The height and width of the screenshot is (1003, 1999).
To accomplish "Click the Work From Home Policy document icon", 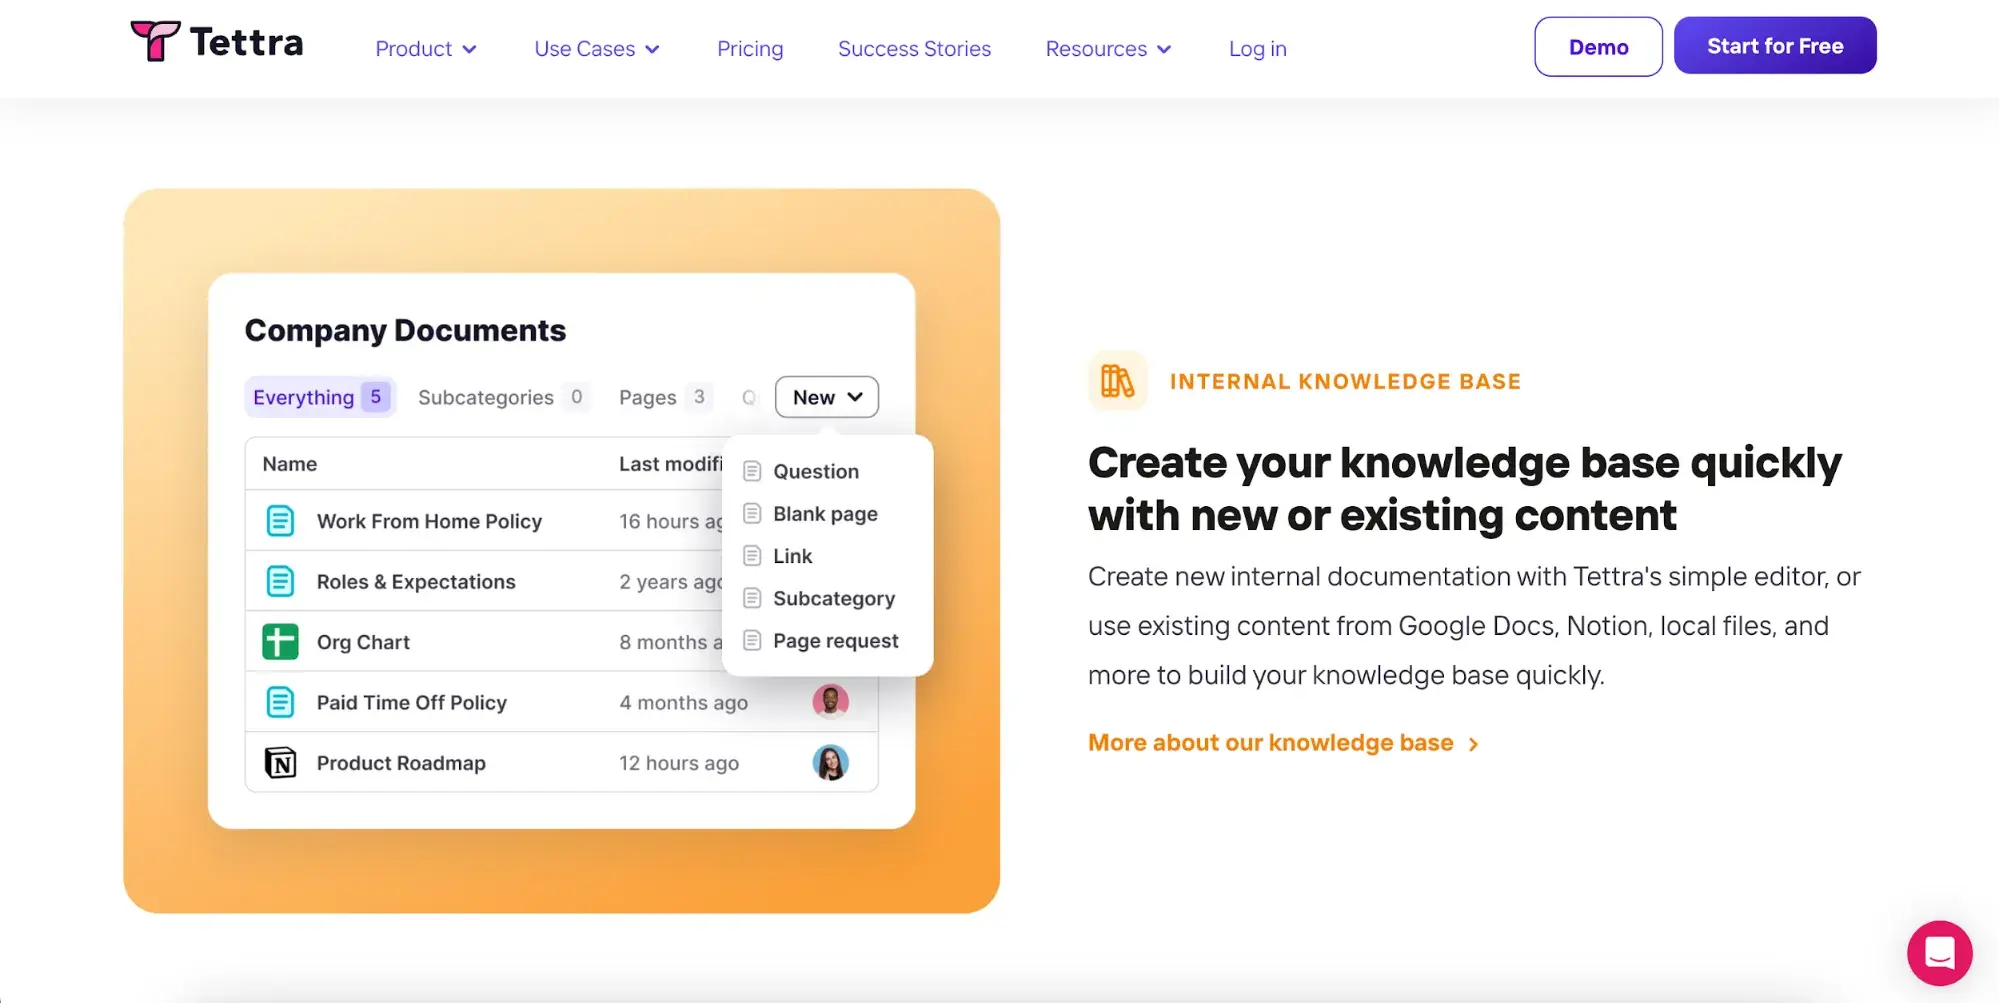I will click(280, 521).
